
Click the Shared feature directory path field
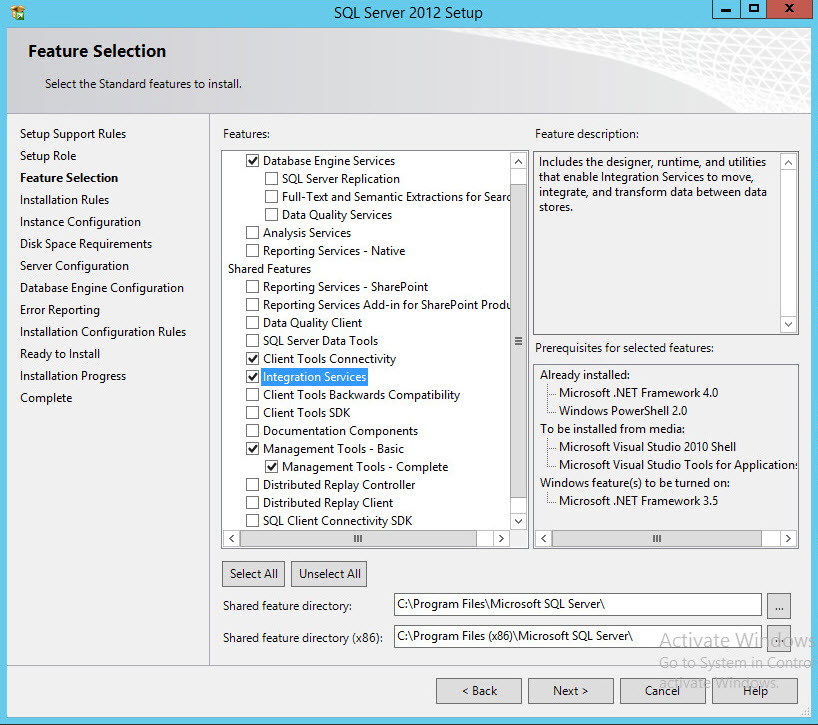pyautogui.click(x=577, y=604)
